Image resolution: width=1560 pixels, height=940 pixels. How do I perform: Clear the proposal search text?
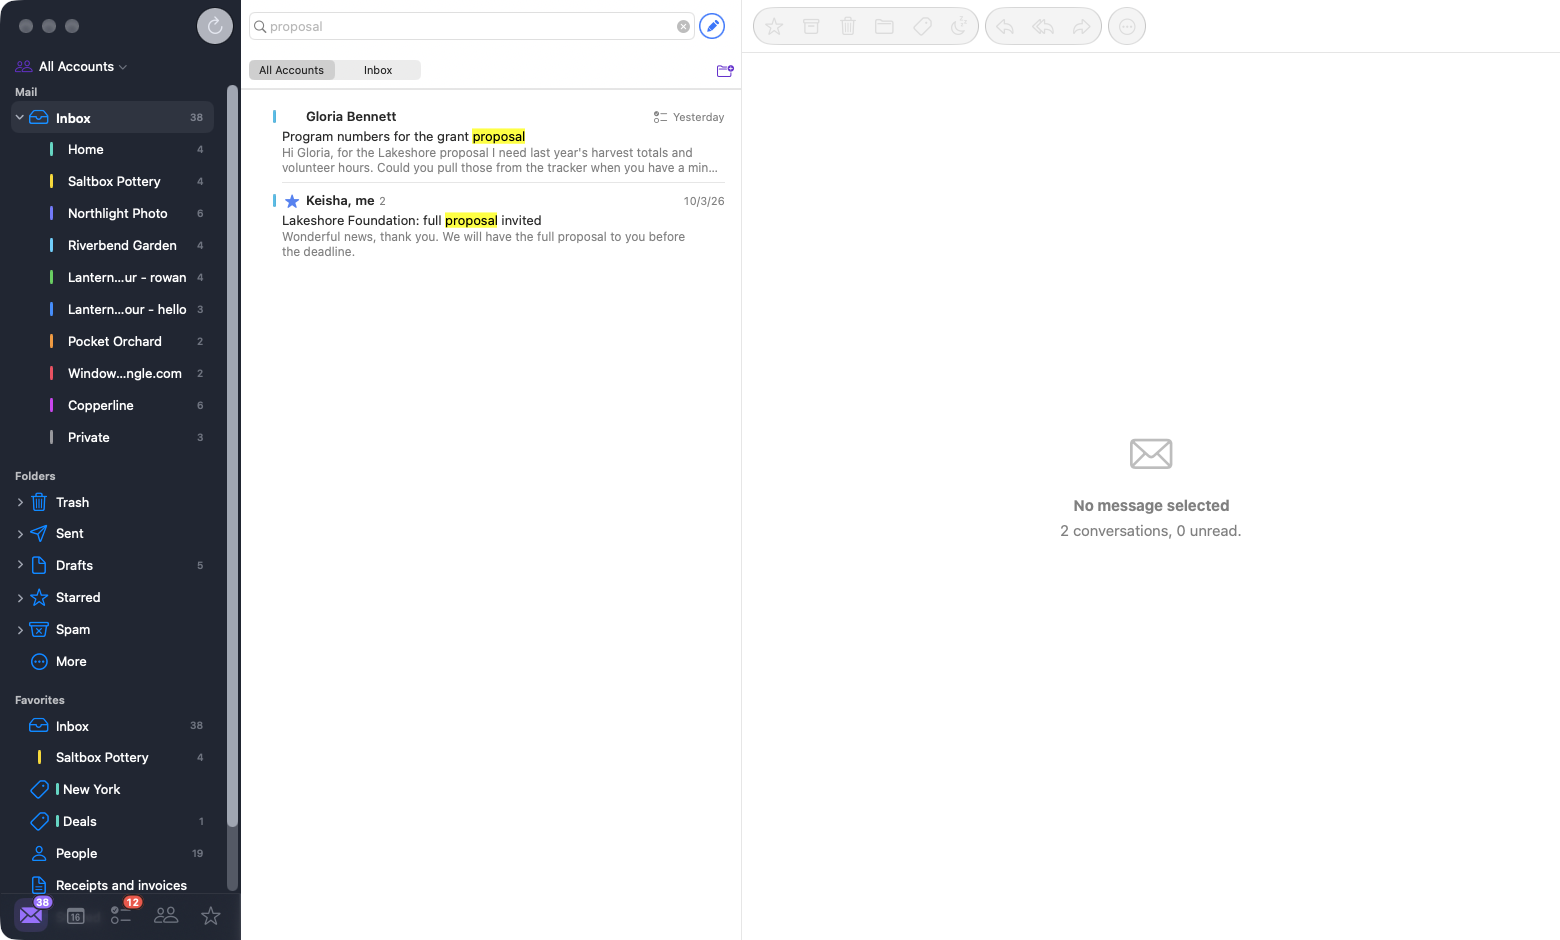tap(684, 27)
